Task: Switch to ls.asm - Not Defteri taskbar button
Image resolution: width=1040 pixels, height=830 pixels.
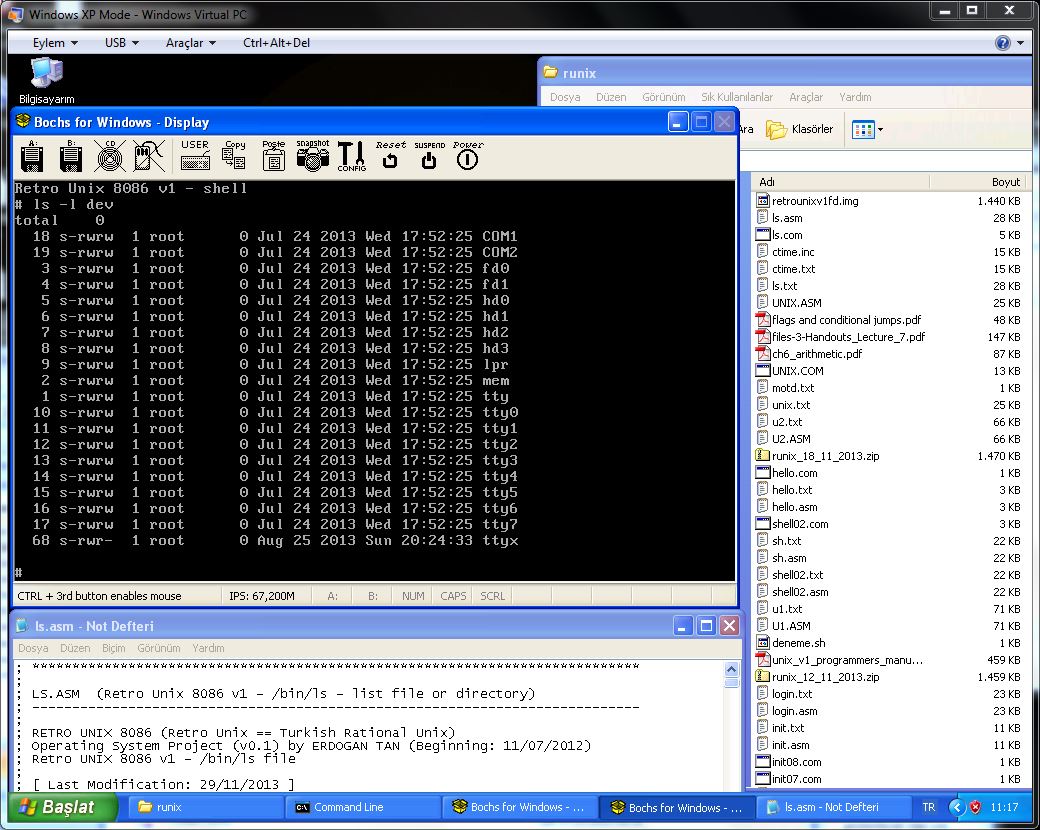Action: tap(833, 807)
